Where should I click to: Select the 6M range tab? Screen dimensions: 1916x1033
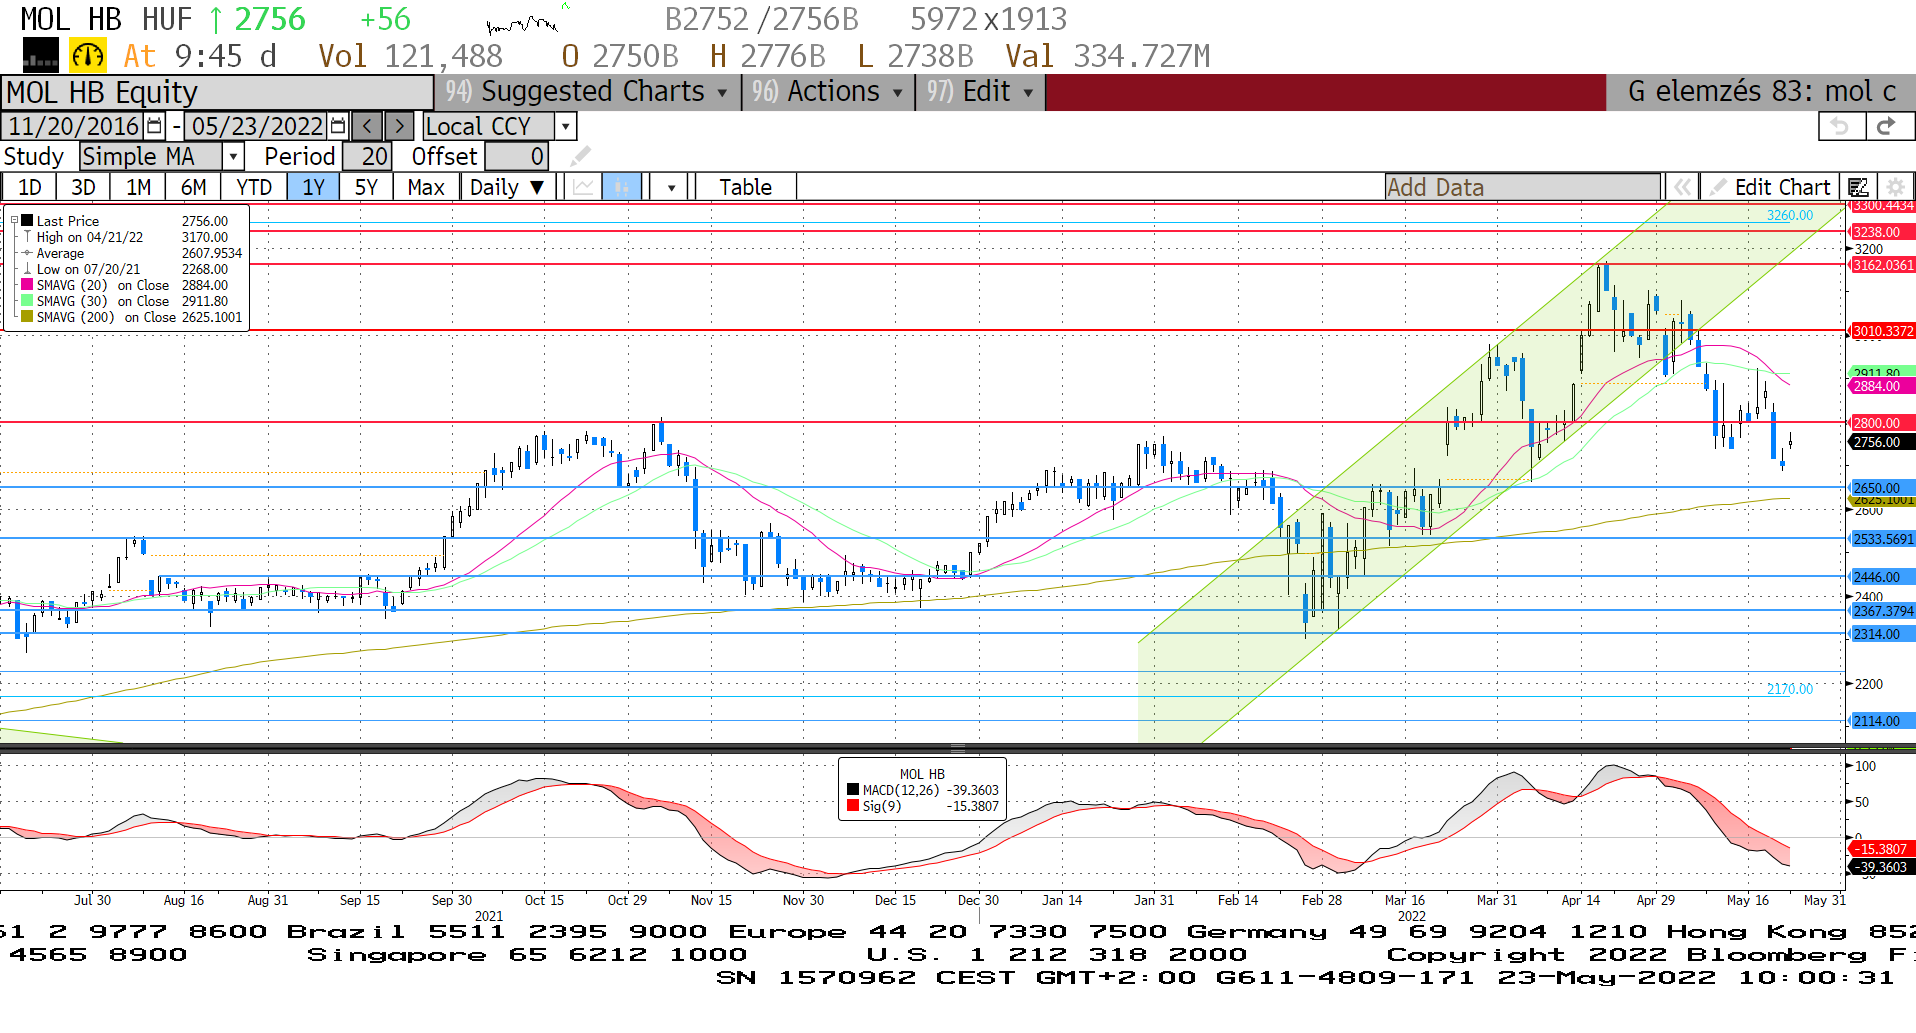(193, 187)
